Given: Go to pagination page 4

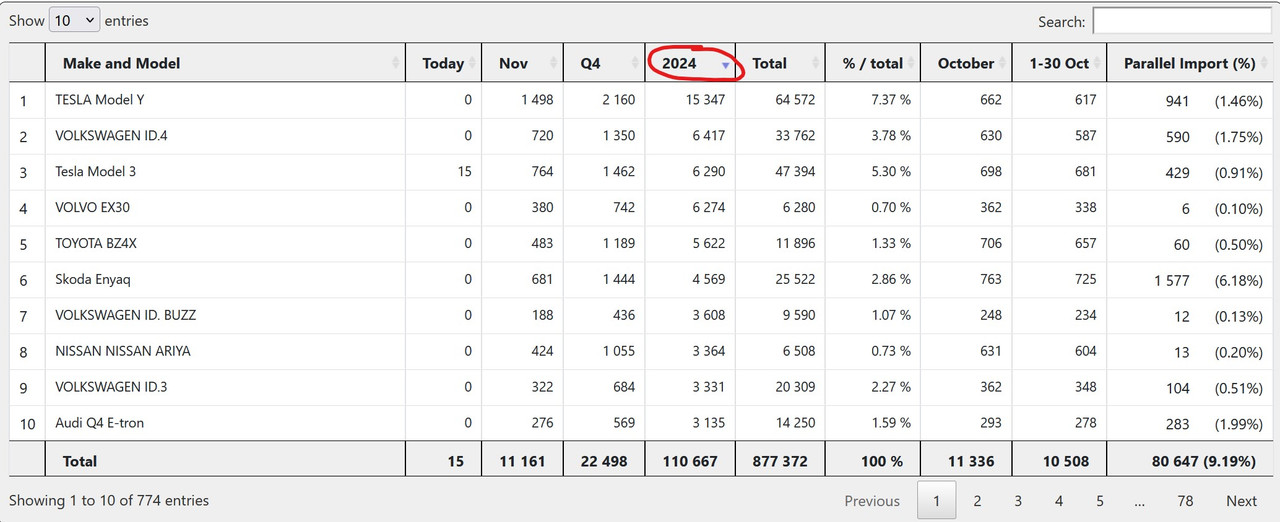Looking at the screenshot, I should point(1058,501).
